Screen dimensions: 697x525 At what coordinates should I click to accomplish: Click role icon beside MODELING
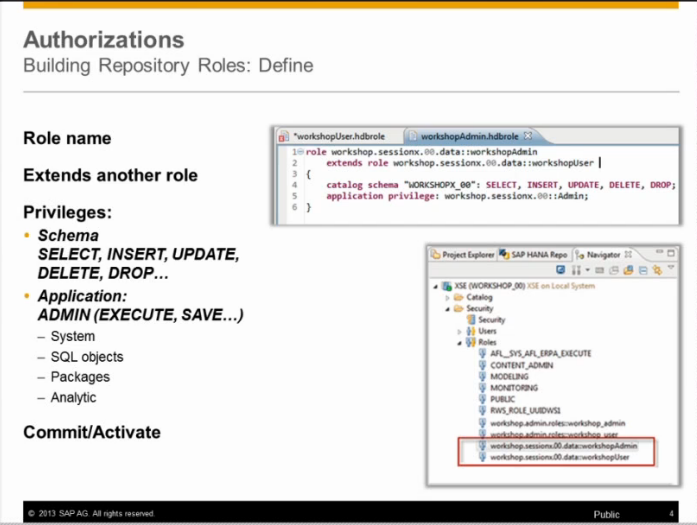point(482,376)
